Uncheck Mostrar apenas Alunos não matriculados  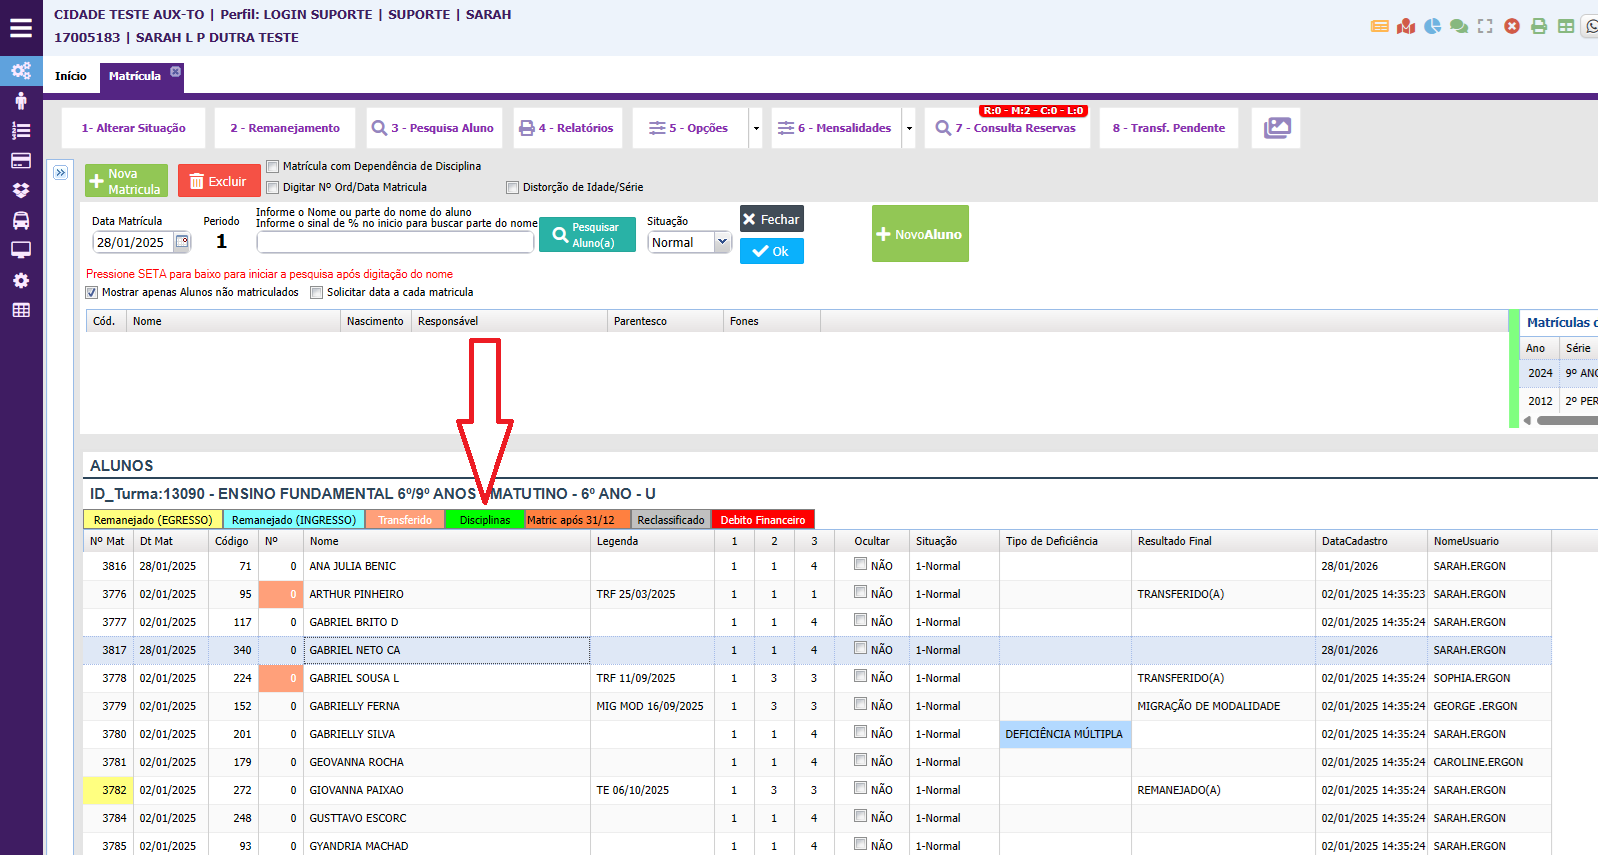(92, 293)
